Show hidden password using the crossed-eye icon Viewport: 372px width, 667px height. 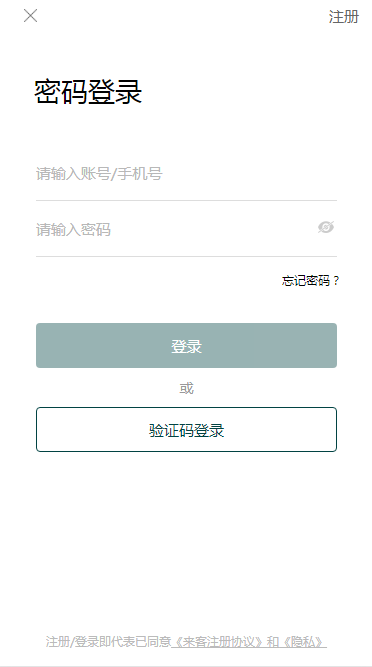(x=326, y=227)
